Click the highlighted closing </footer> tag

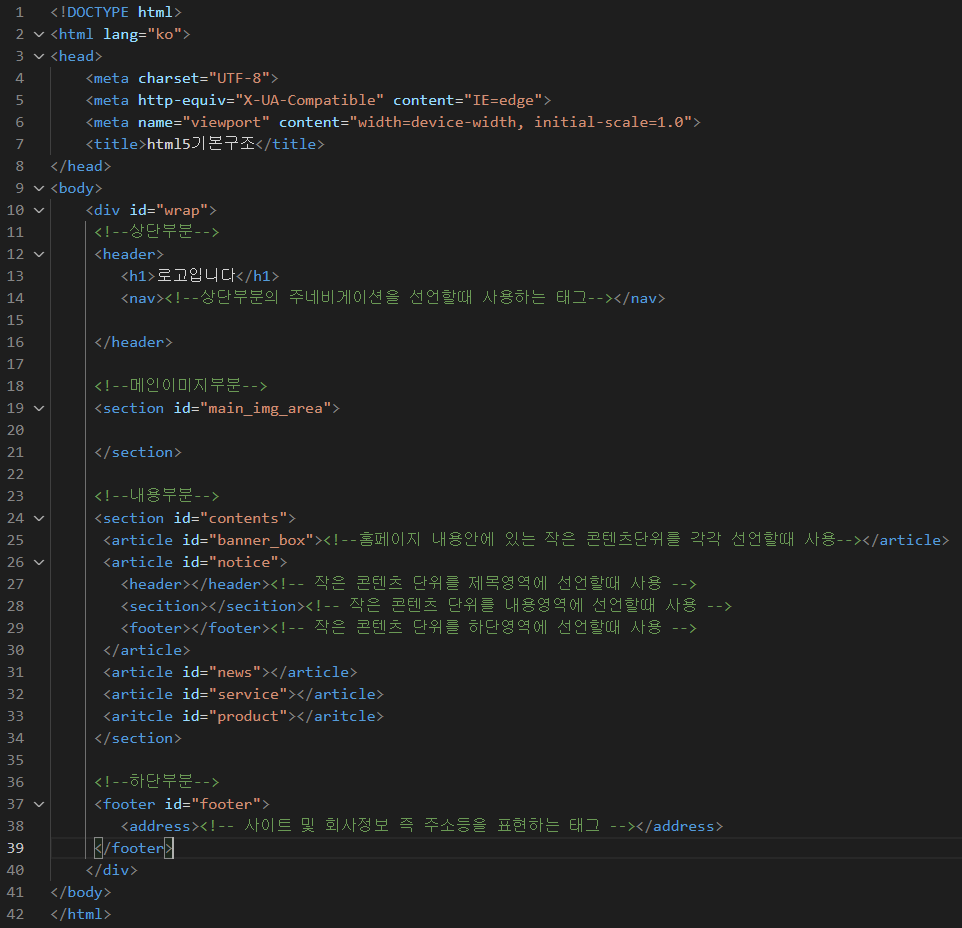134,848
